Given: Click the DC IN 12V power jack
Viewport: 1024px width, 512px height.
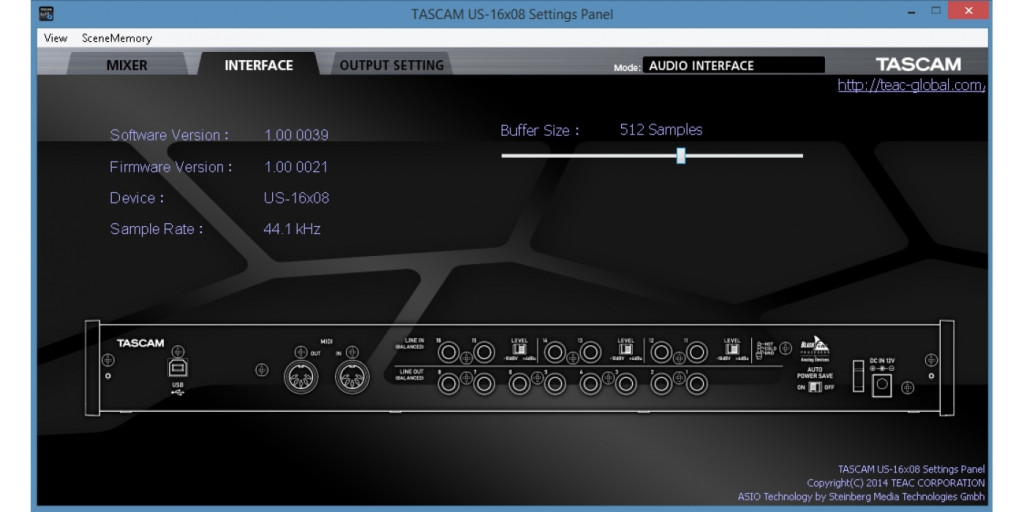Looking at the screenshot, I should pos(882,387).
